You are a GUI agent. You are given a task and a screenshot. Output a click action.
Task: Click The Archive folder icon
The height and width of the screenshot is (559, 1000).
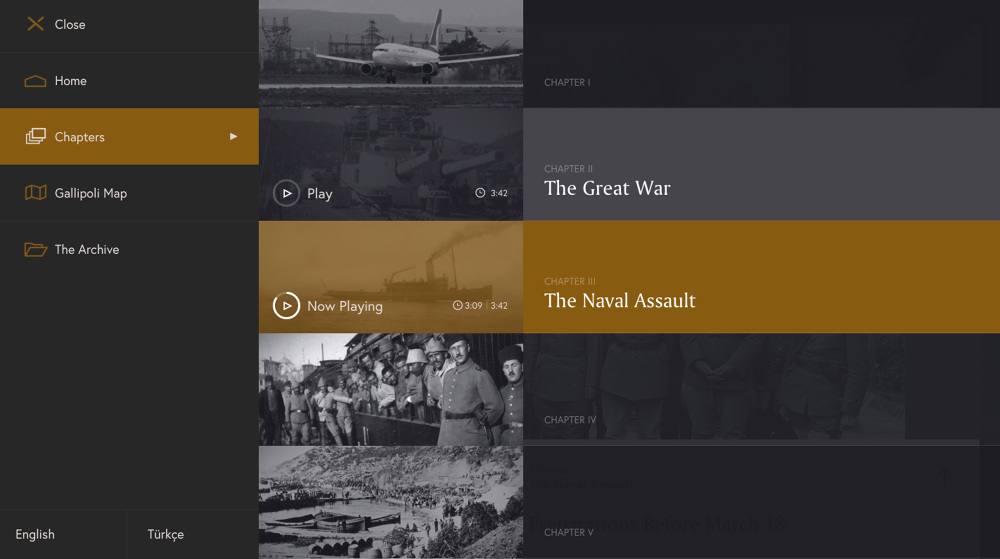35,250
